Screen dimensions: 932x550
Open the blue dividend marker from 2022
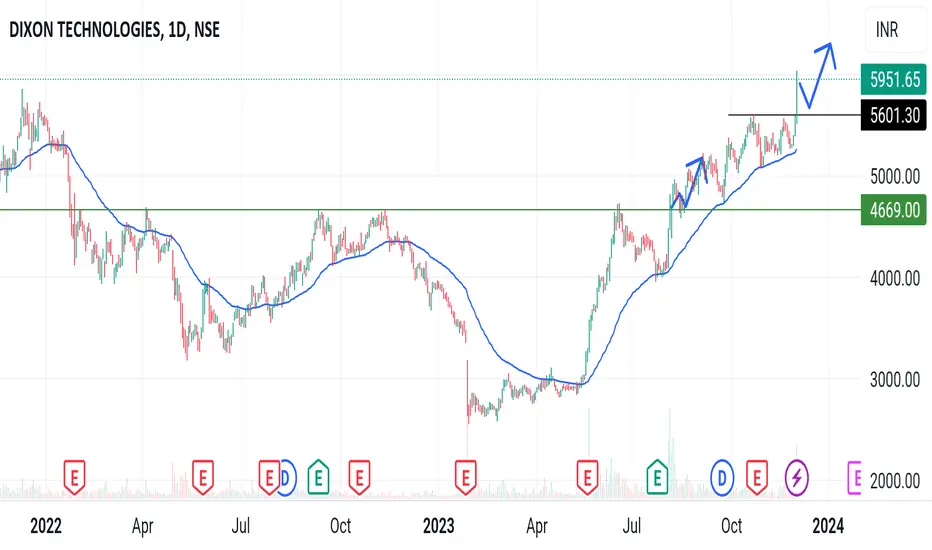coord(287,477)
